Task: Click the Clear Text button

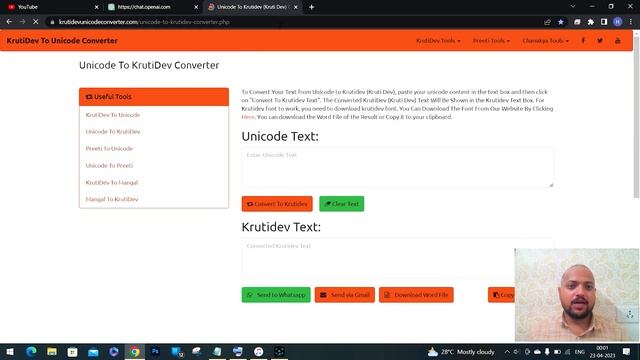Action: point(342,204)
